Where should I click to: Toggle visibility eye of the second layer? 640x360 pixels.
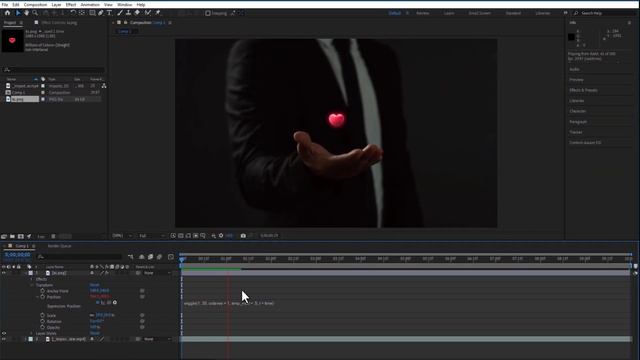[4, 339]
